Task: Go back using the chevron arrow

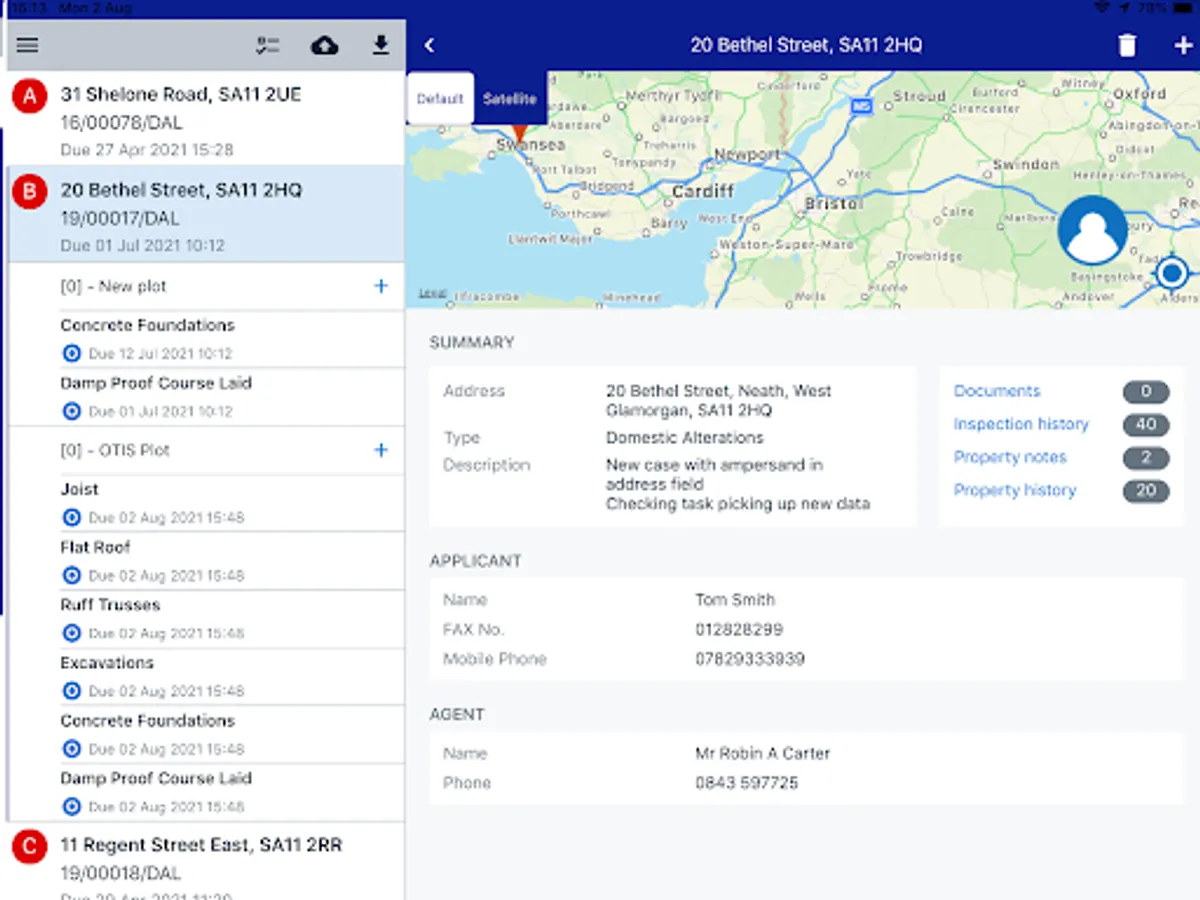Action: (x=430, y=45)
